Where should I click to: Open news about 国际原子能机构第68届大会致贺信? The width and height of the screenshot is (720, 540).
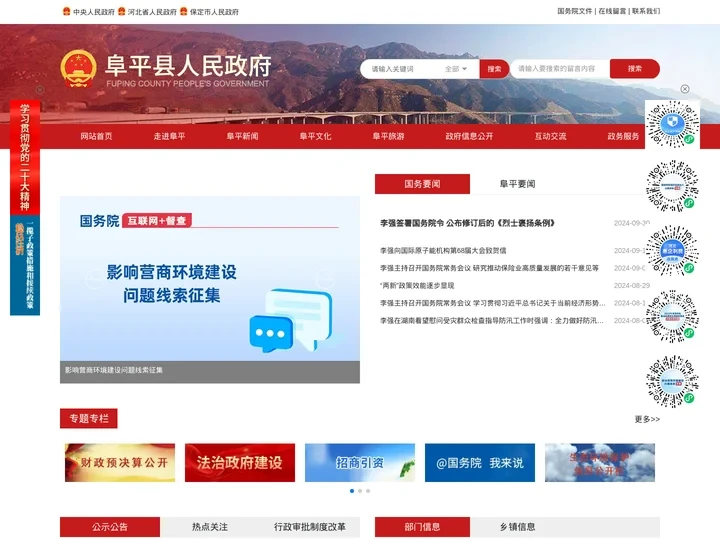[443, 251]
